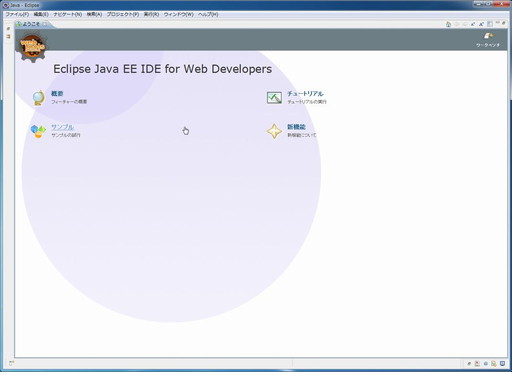The width and height of the screenshot is (512, 372).
Task: Open the 検索(A) menu
Action: (94, 14)
